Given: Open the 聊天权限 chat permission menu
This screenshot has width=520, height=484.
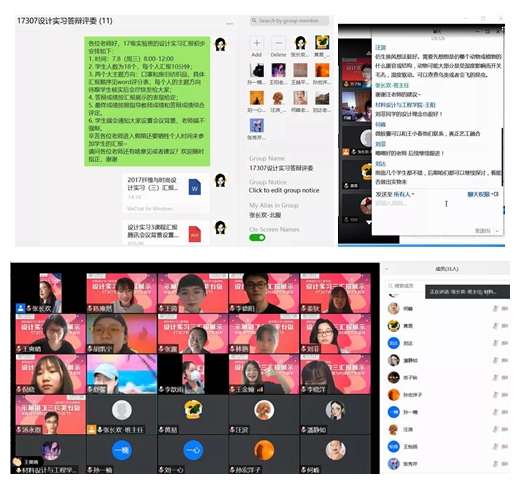Looking at the screenshot, I should click(479, 194).
